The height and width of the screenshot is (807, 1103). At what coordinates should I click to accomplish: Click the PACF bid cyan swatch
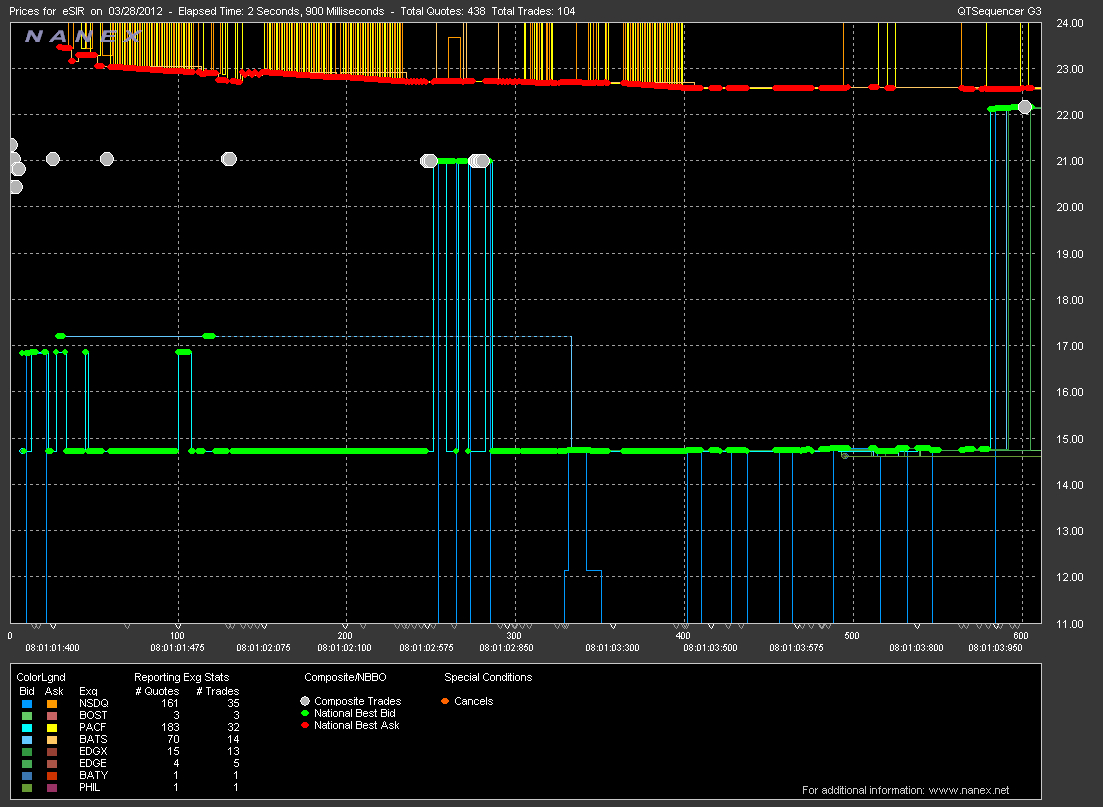27,727
